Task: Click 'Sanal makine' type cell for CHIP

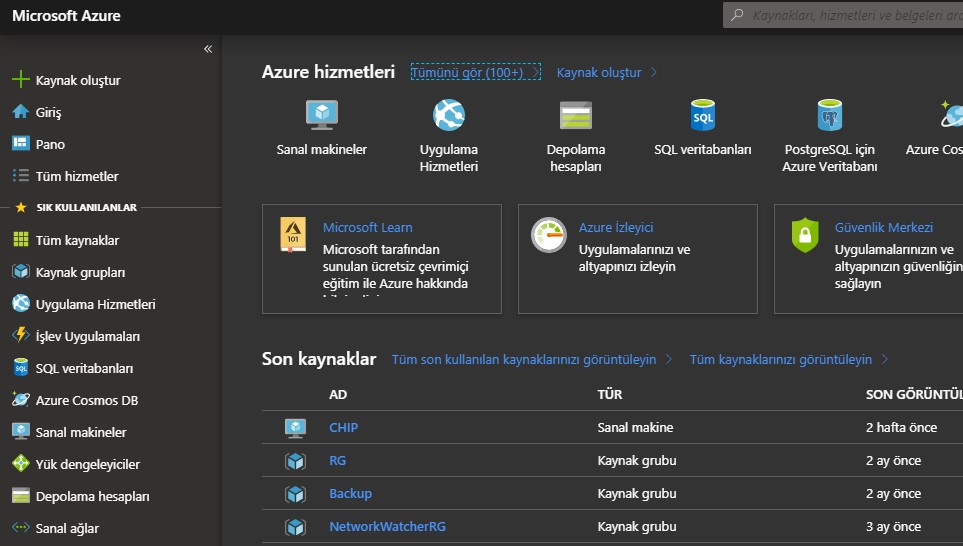Action: [635, 427]
